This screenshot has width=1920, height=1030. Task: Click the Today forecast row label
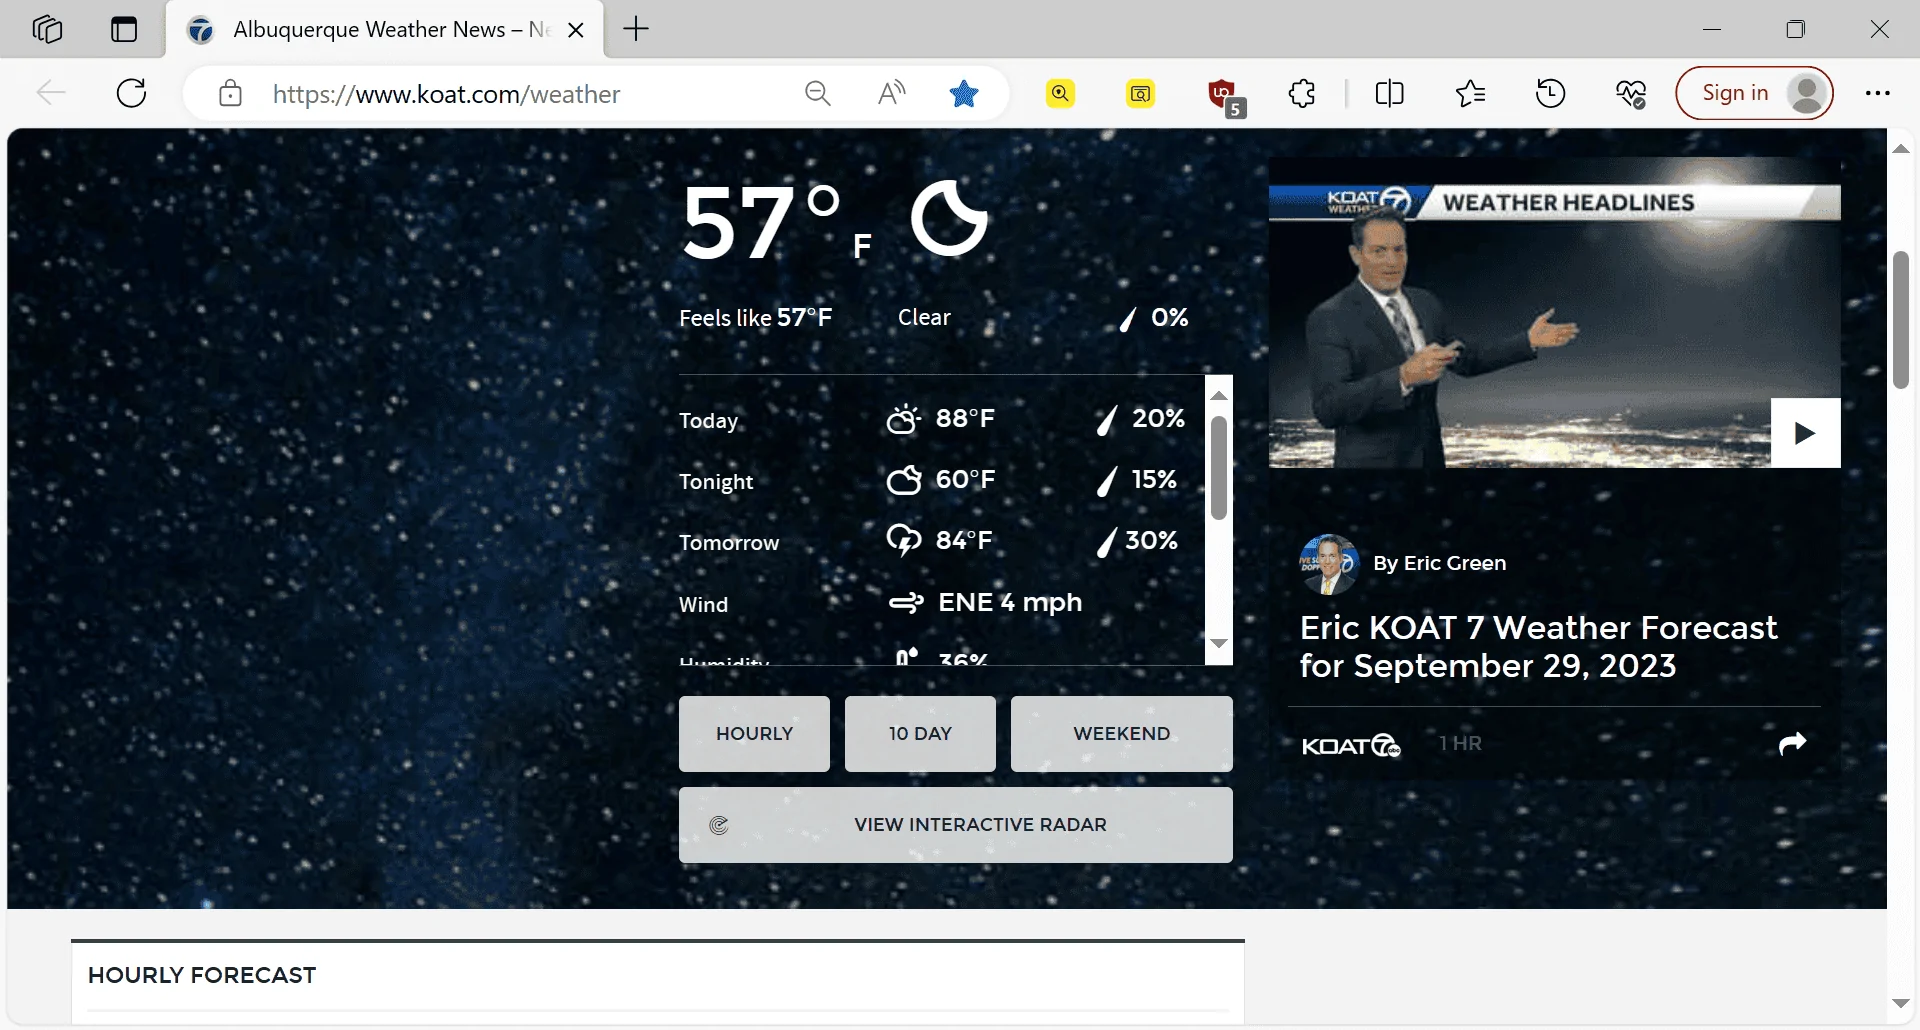[708, 421]
